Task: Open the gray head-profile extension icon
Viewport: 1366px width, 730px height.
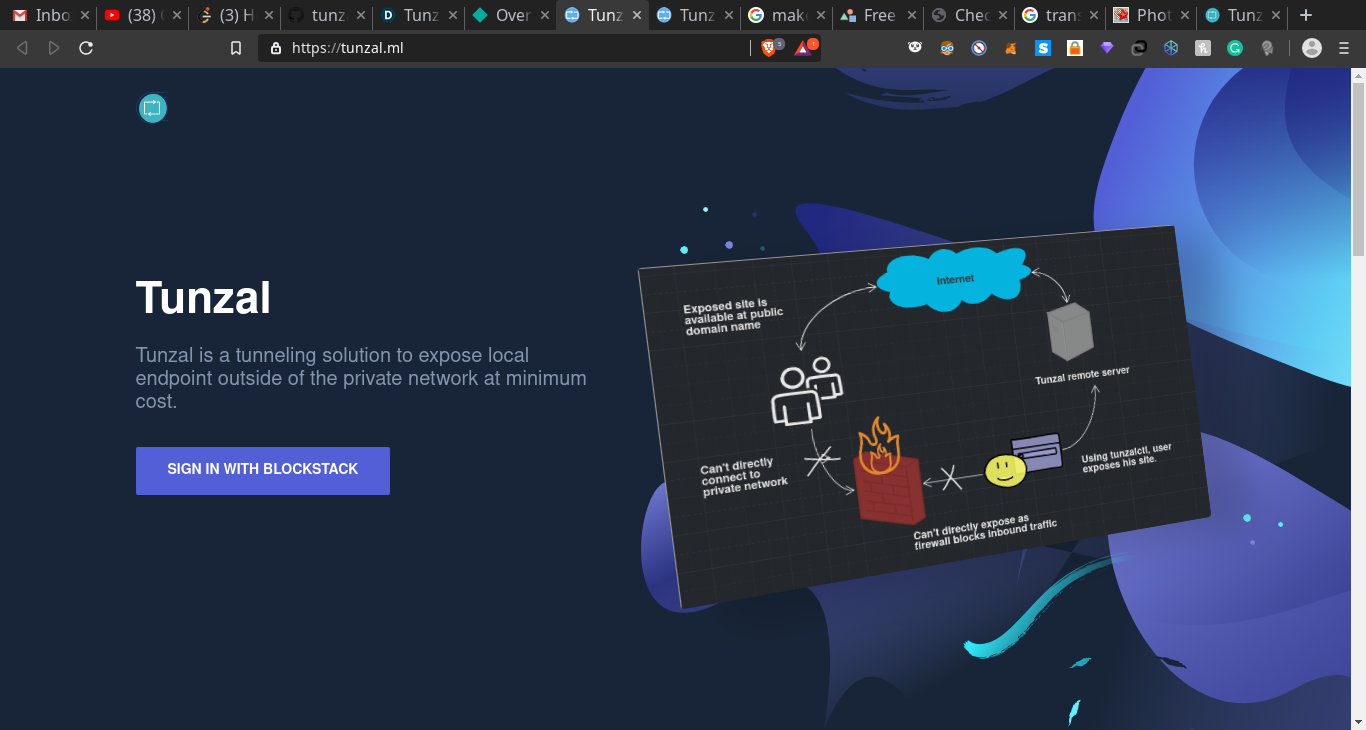Action: [1267, 47]
